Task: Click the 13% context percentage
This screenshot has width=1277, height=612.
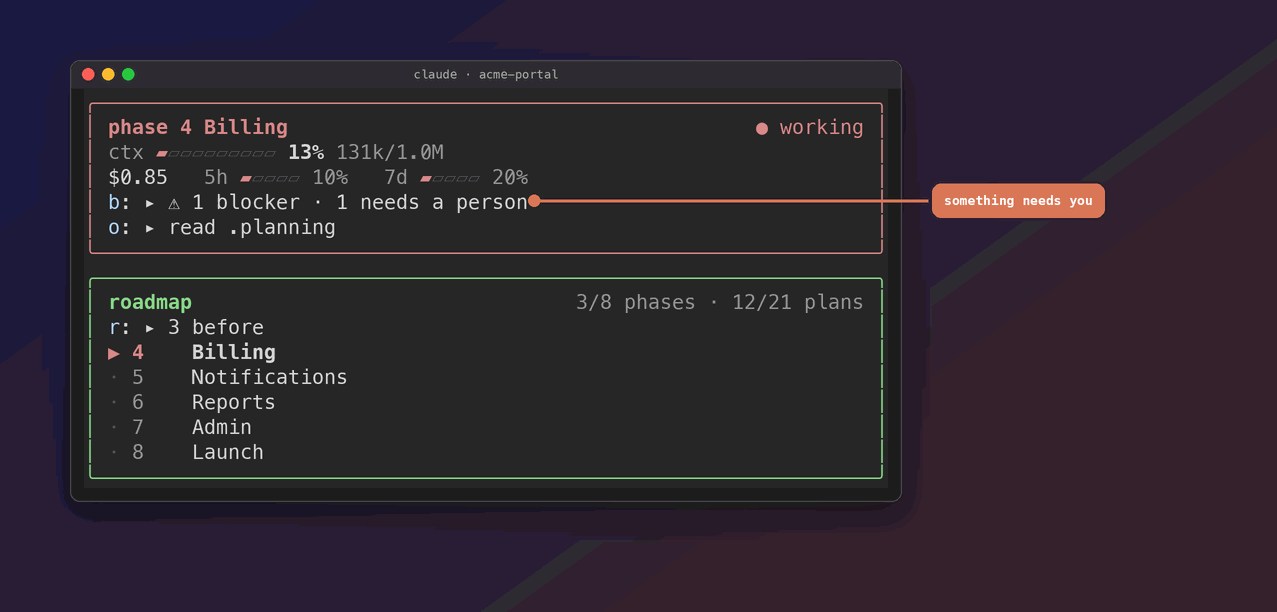Action: [x=306, y=152]
